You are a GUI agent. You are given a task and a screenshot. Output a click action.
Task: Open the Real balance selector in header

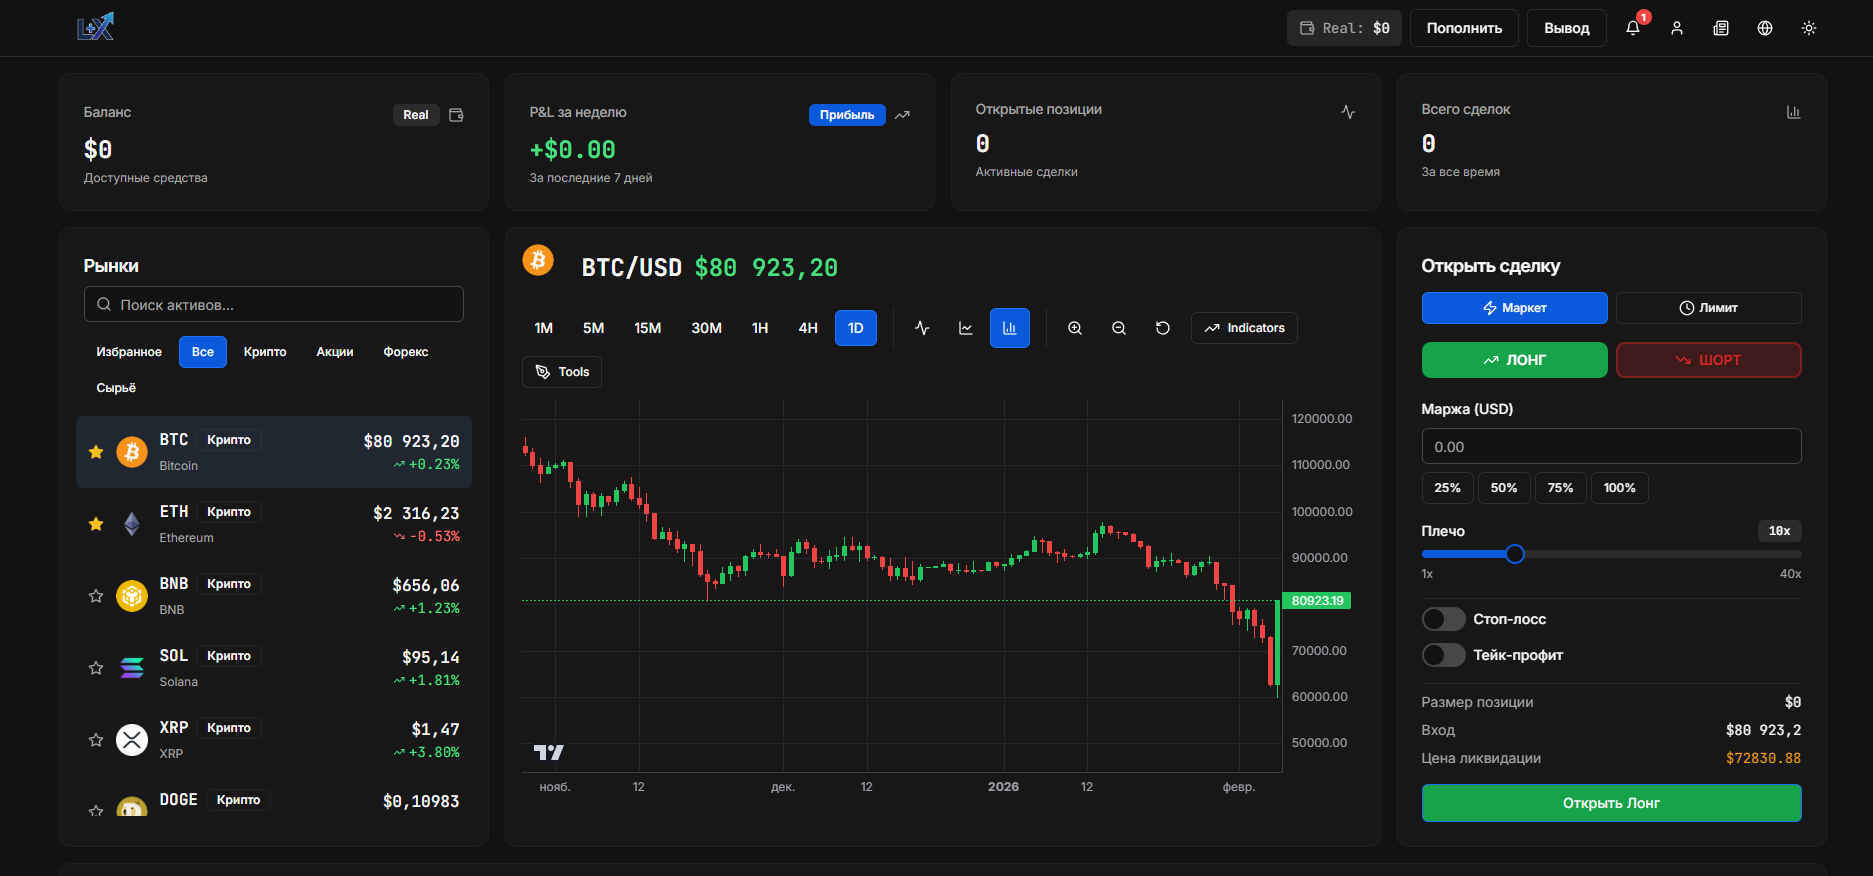(x=1344, y=28)
